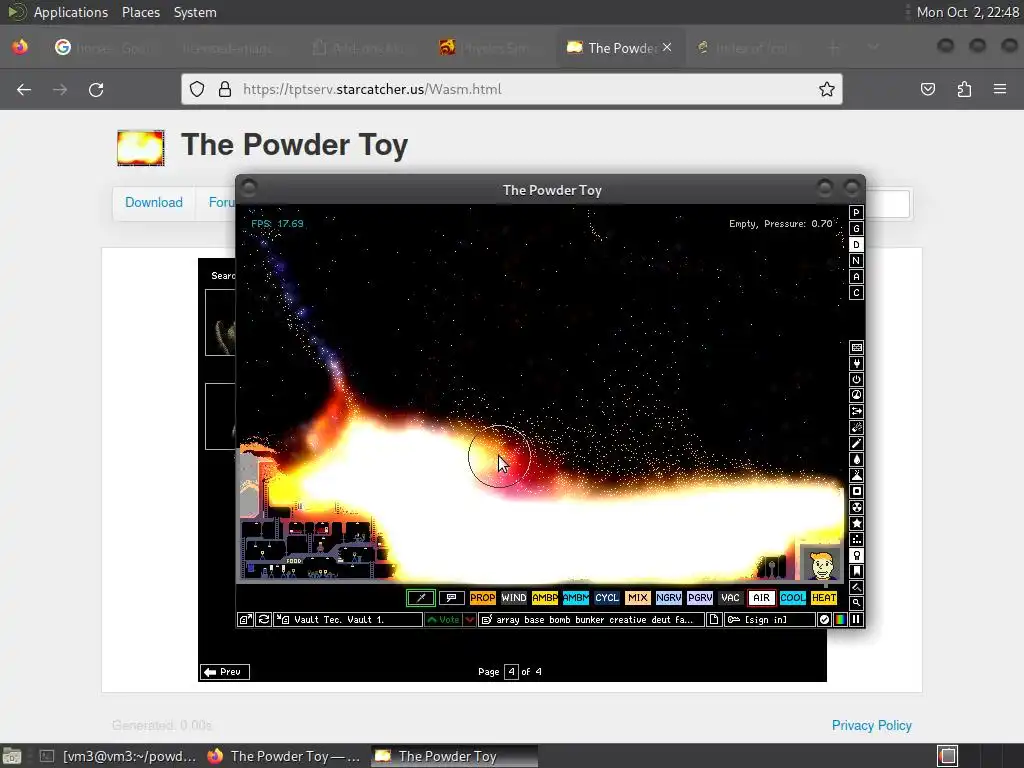Open the Explosives menu icon

pyautogui.click(x=856, y=427)
